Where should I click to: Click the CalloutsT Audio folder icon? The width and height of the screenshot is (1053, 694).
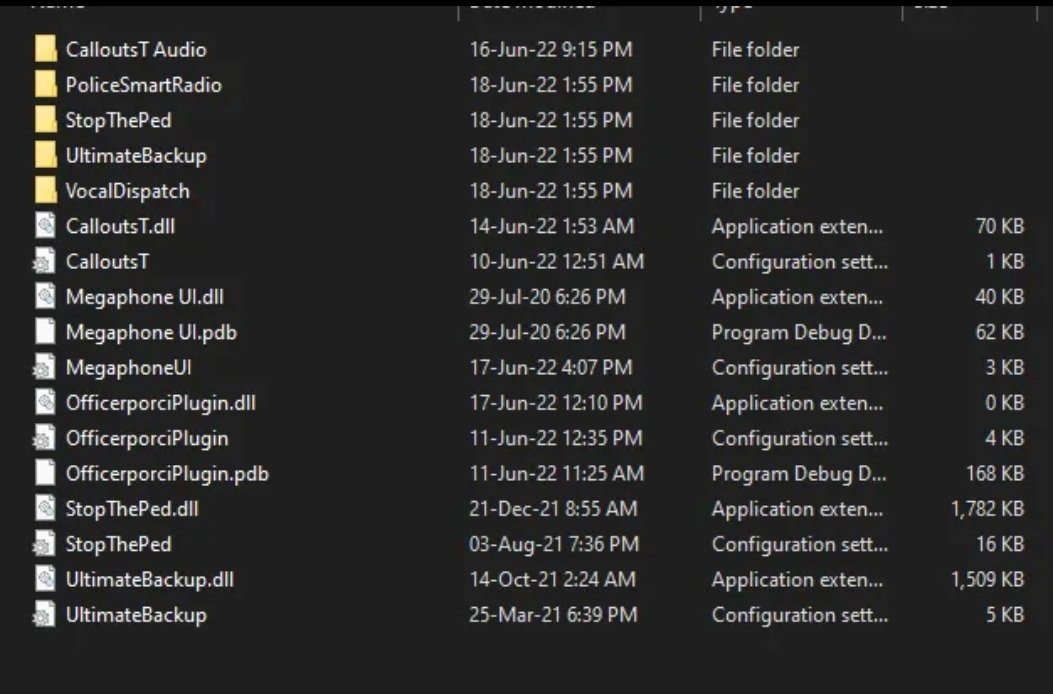[x=45, y=49]
